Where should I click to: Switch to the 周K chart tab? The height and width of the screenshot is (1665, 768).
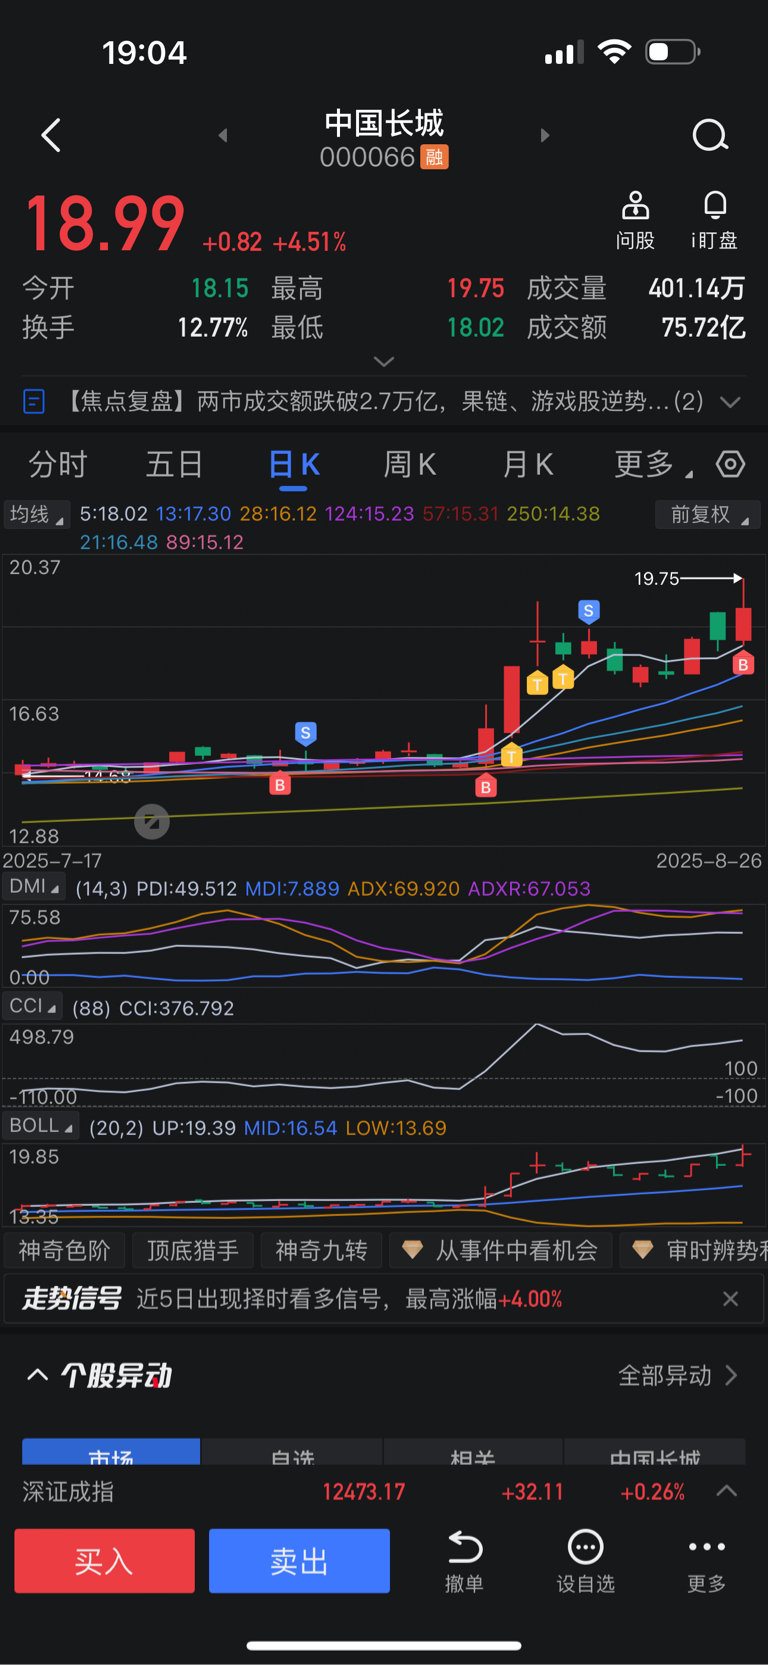pyautogui.click(x=410, y=464)
